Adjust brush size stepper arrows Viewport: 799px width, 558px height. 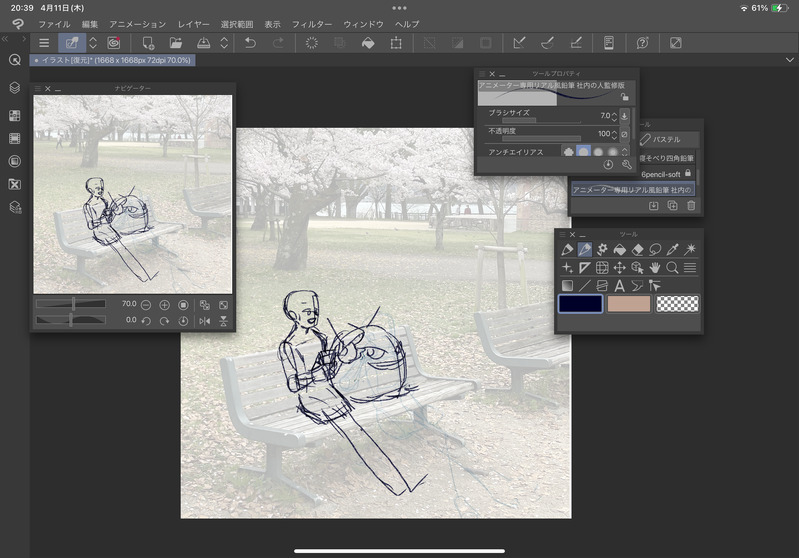(x=614, y=116)
